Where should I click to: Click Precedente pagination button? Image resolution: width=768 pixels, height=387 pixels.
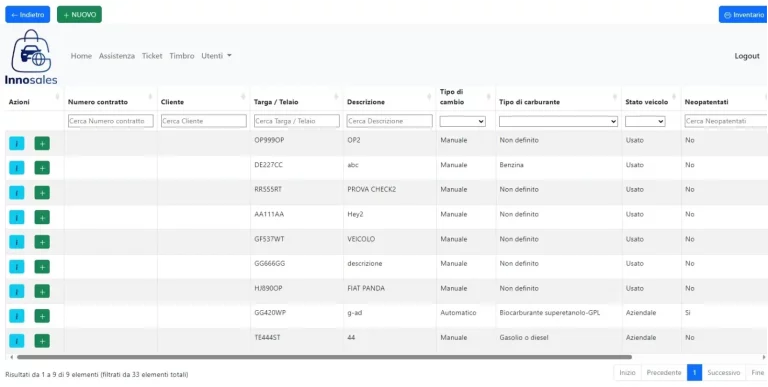point(664,373)
